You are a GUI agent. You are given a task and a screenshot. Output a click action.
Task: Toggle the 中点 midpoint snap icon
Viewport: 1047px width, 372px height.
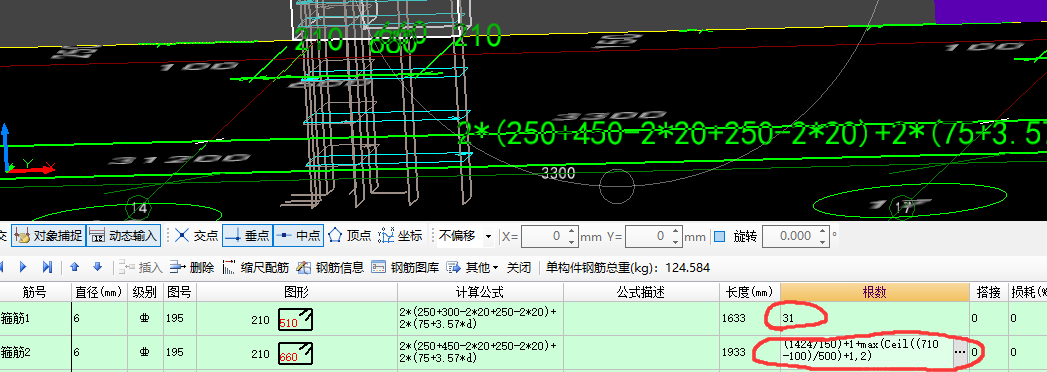click(298, 236)
